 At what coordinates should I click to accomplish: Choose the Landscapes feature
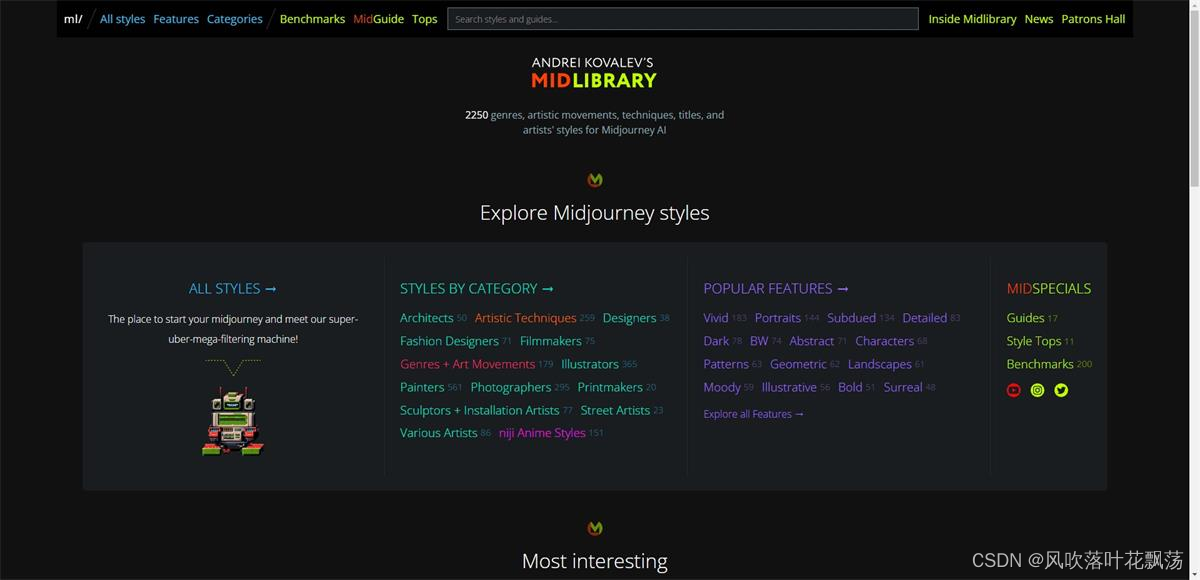(x=880, y=364)
